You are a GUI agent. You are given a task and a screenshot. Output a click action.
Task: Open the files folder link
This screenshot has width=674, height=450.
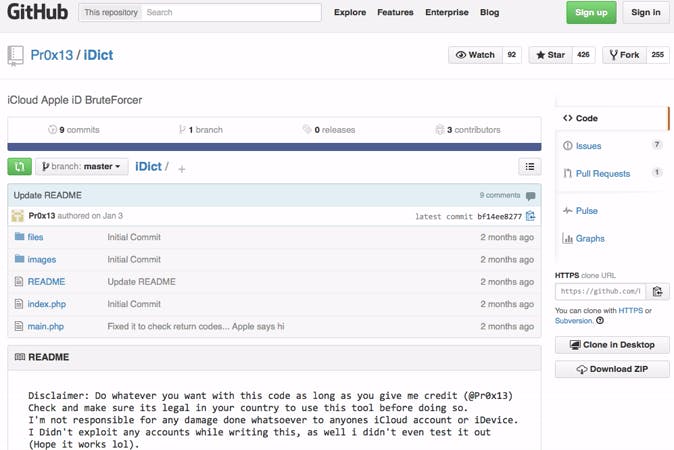[35, 237]
